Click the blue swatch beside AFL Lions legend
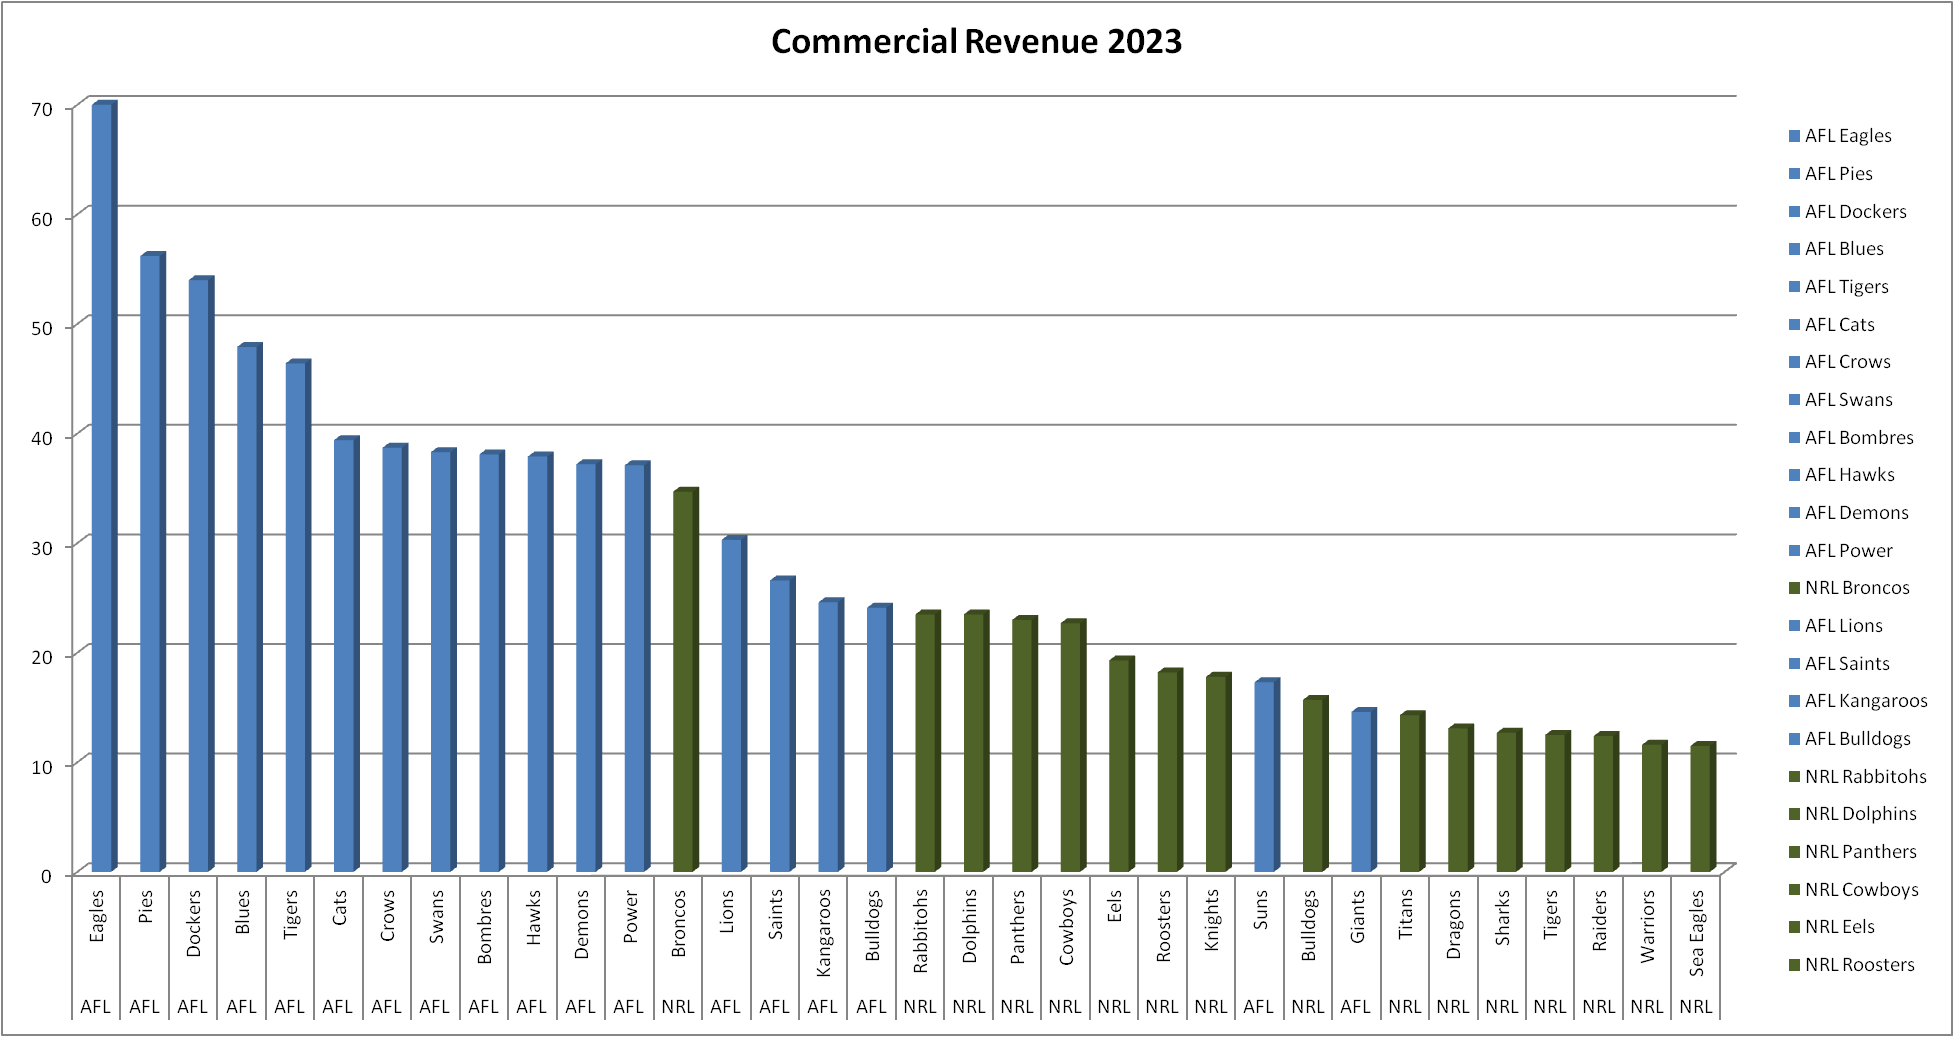 tap(1794, 626)
